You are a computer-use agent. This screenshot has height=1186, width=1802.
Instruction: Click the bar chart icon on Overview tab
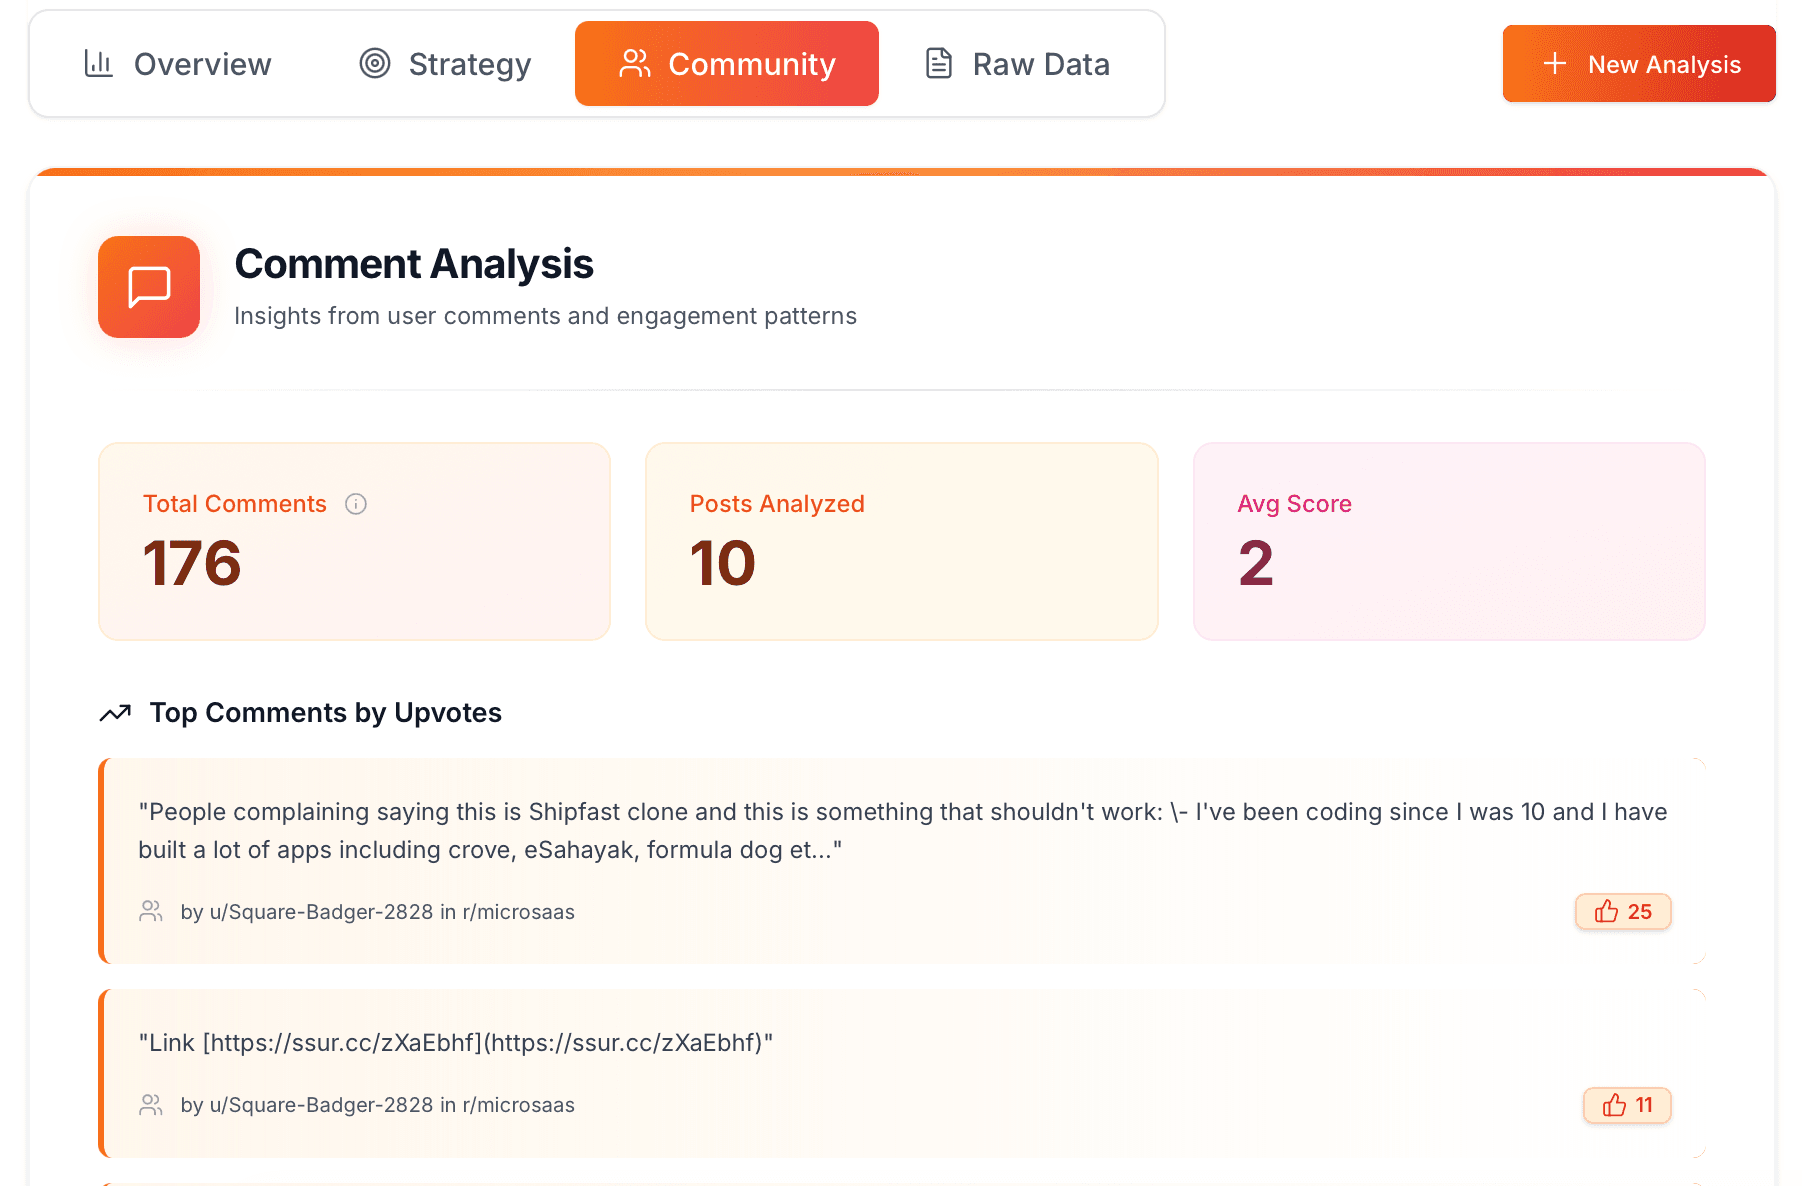coord(98,63)
